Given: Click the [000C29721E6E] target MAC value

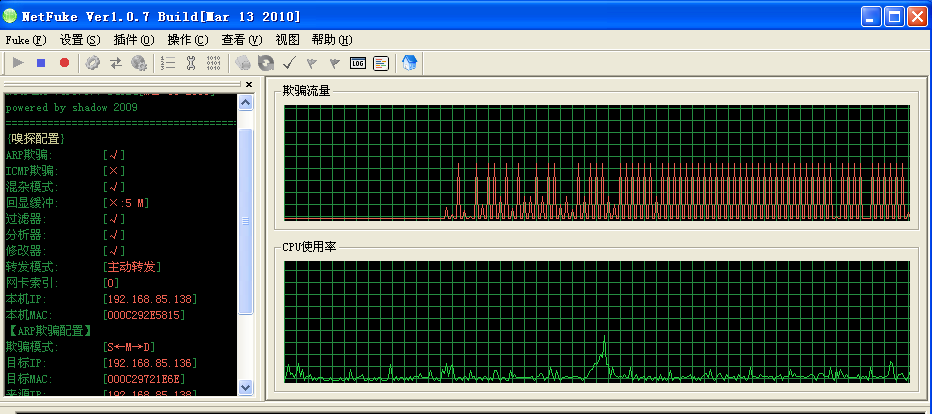Looking at the screenshot, I should [144, 378].
